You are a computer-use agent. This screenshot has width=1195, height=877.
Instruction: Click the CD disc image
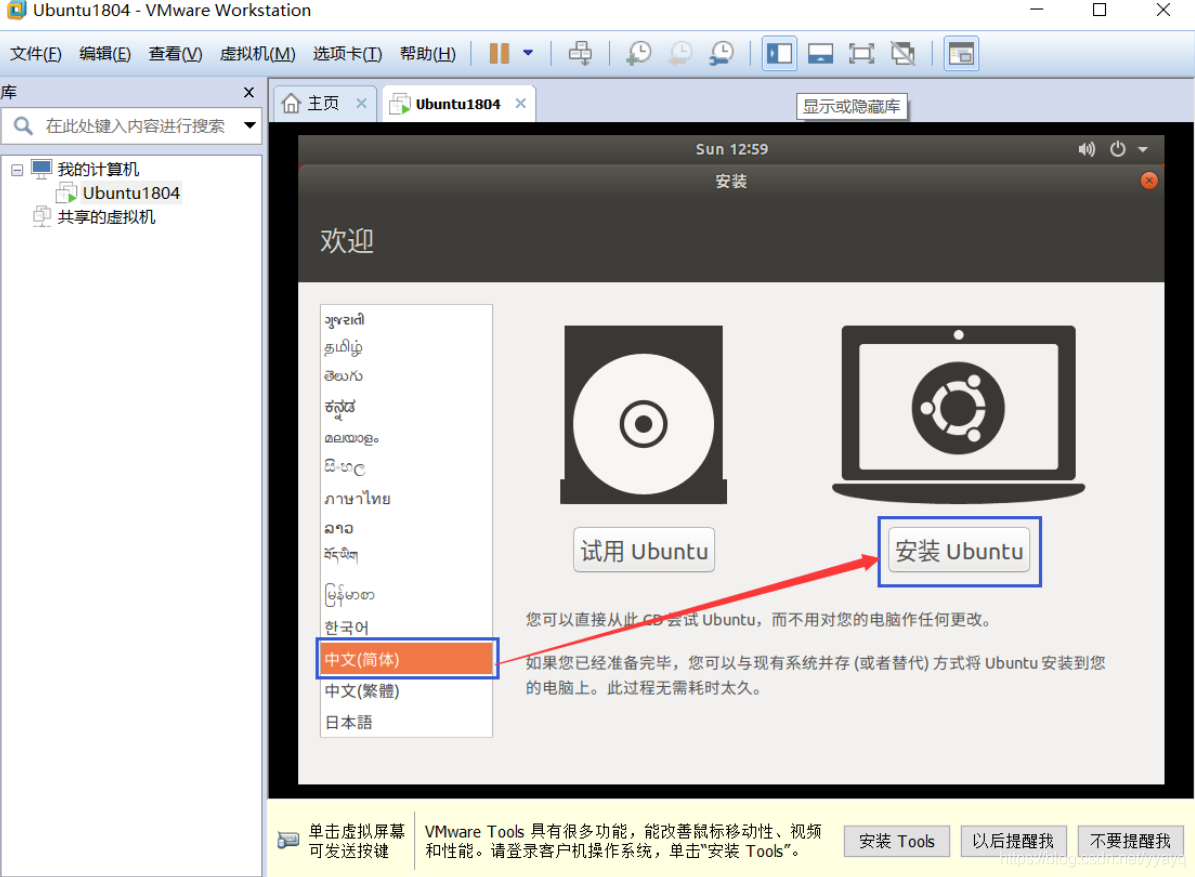click(x=643, y=414)
